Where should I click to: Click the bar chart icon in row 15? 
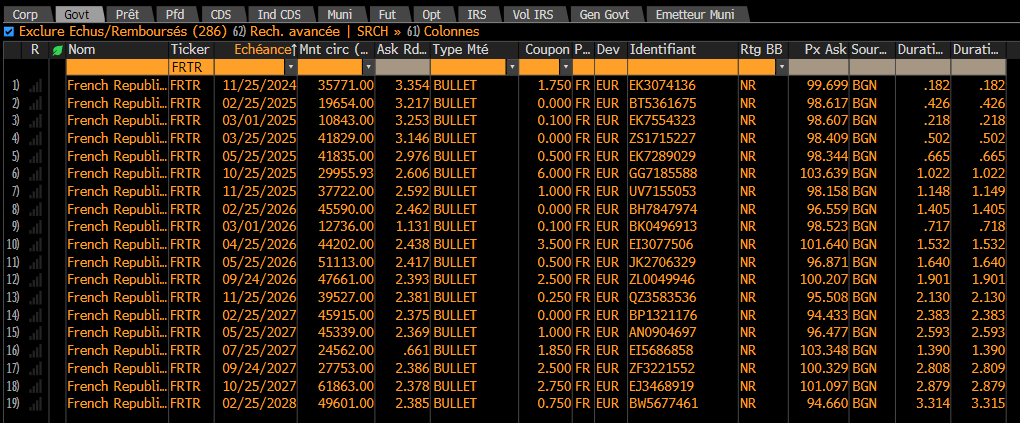[x=35, y=333]
